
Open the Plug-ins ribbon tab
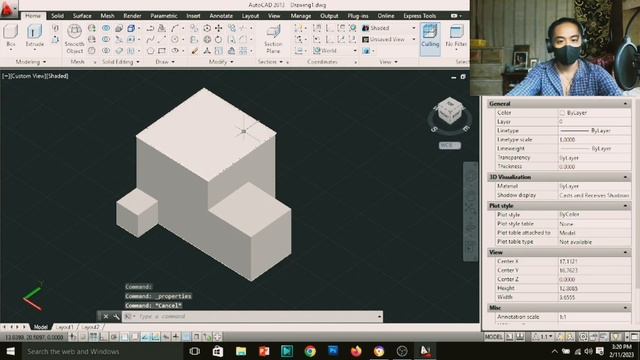tap(358, 16)
